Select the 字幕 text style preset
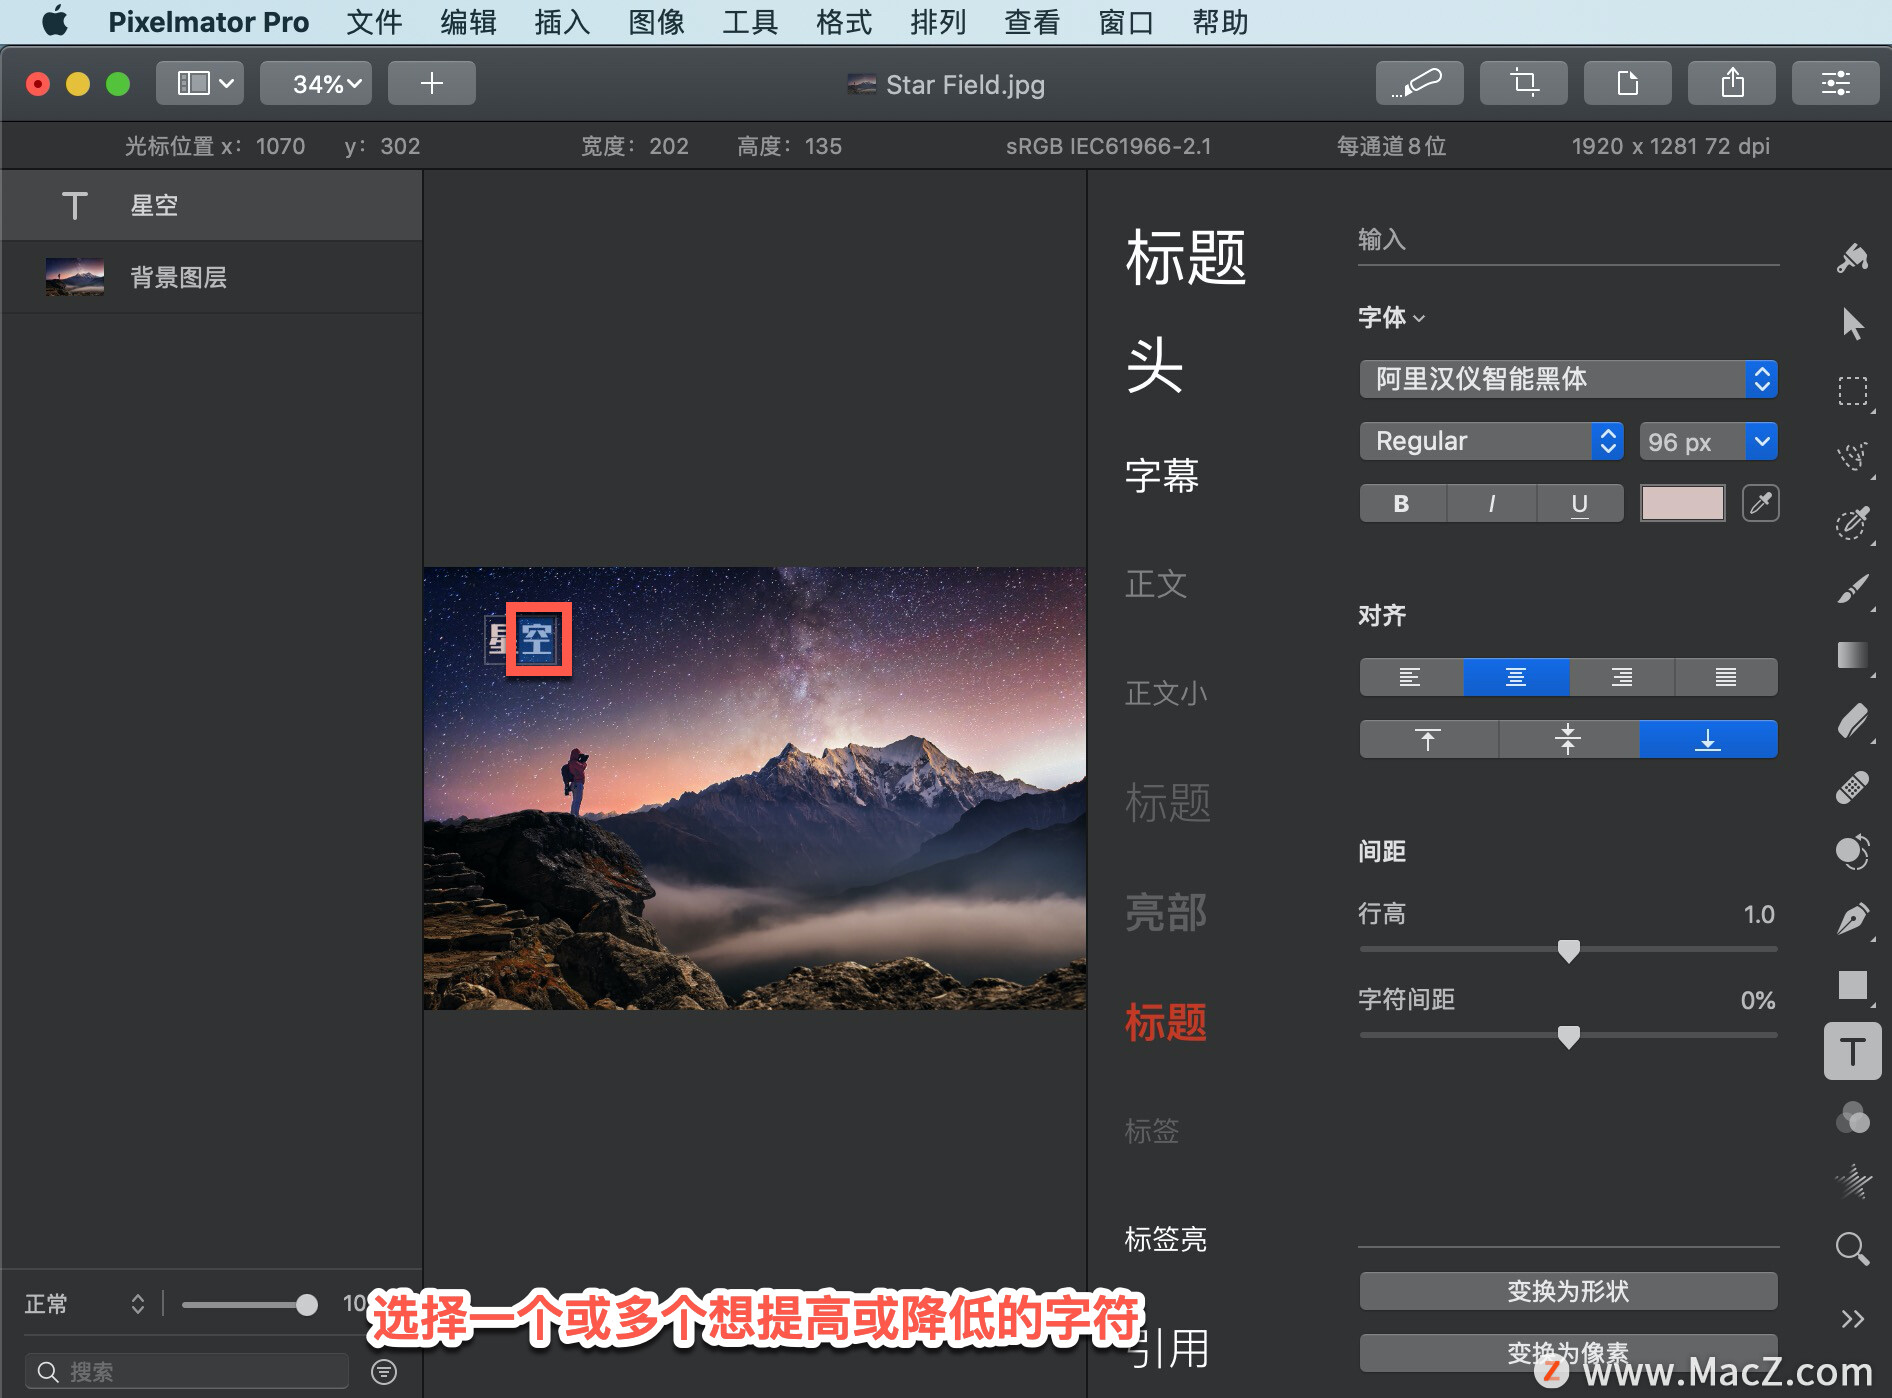This screenshot has width=1892, height=1398. point(1162,475)
